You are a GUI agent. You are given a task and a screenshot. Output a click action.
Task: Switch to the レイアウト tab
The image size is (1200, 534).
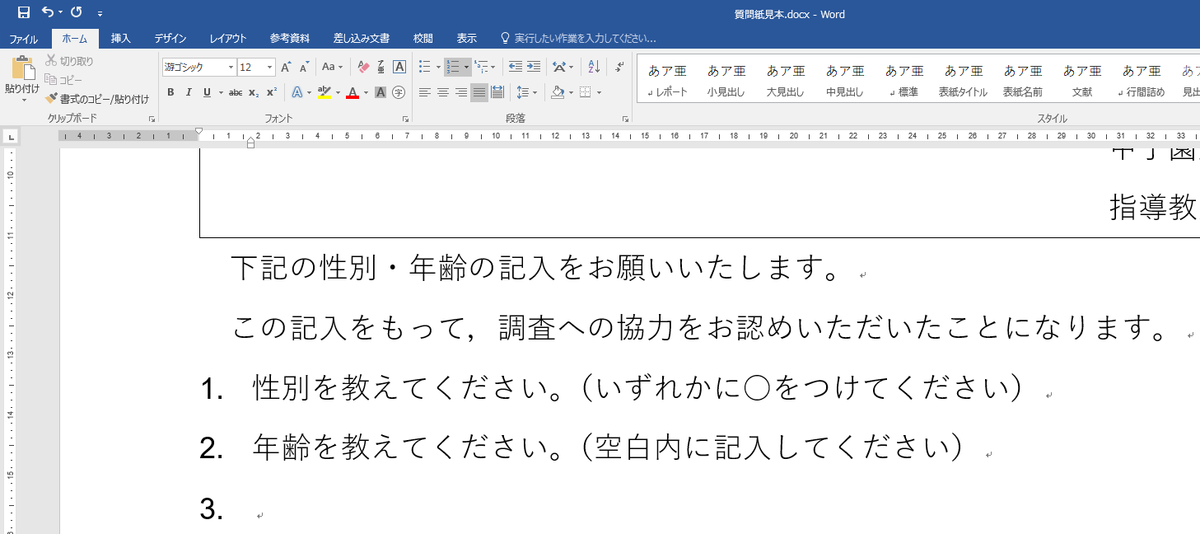[x=228, y=38]
